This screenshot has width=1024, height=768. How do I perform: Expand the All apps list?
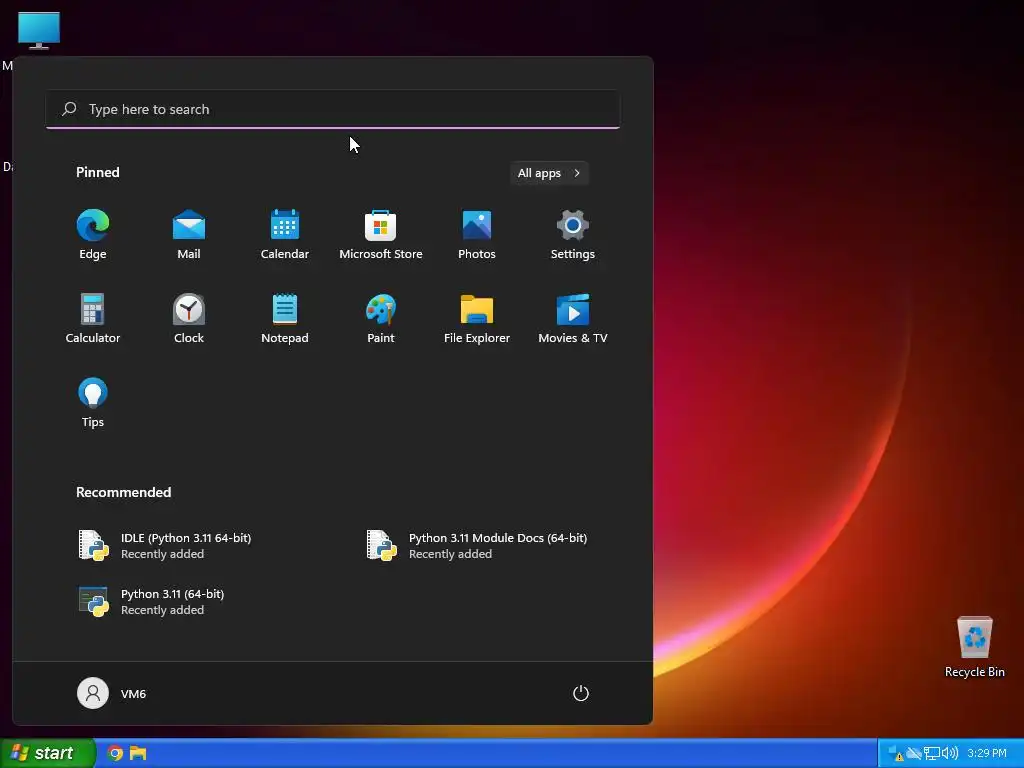(549, 173)
